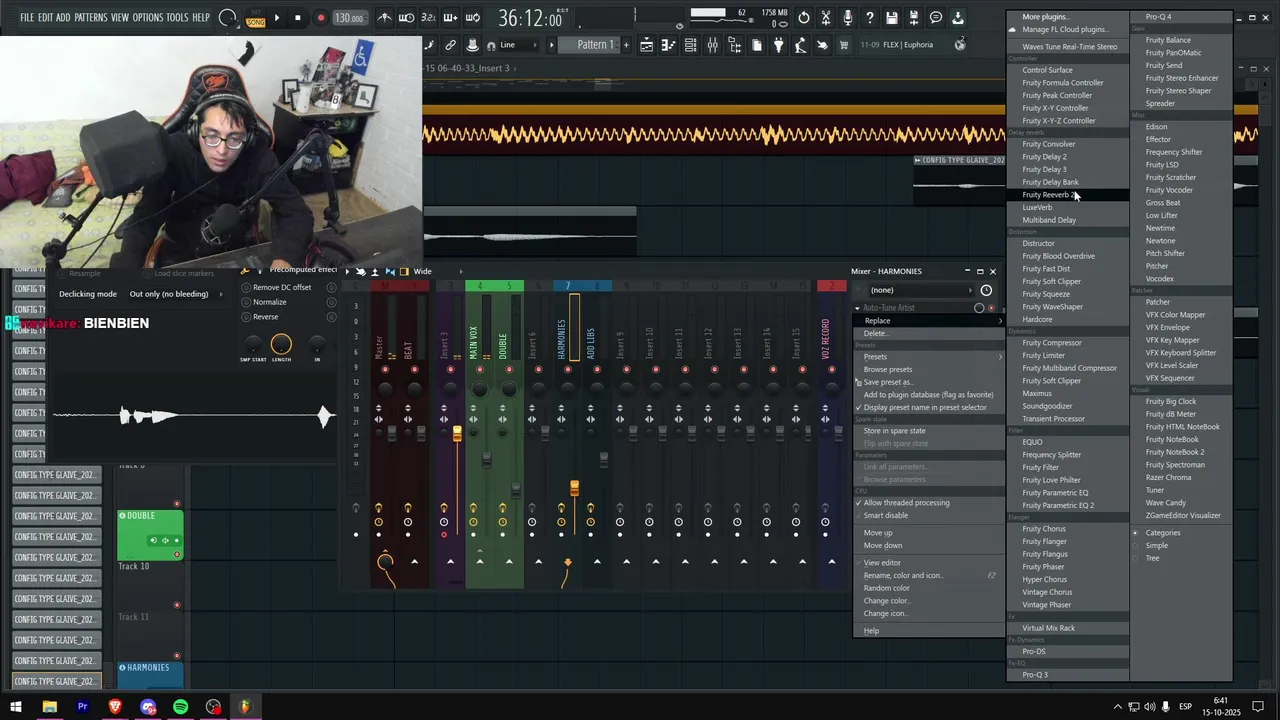The width and height of the screenshot is (1280, 720).
Task: Toggle Smart disable option
Action: [929, 516]
